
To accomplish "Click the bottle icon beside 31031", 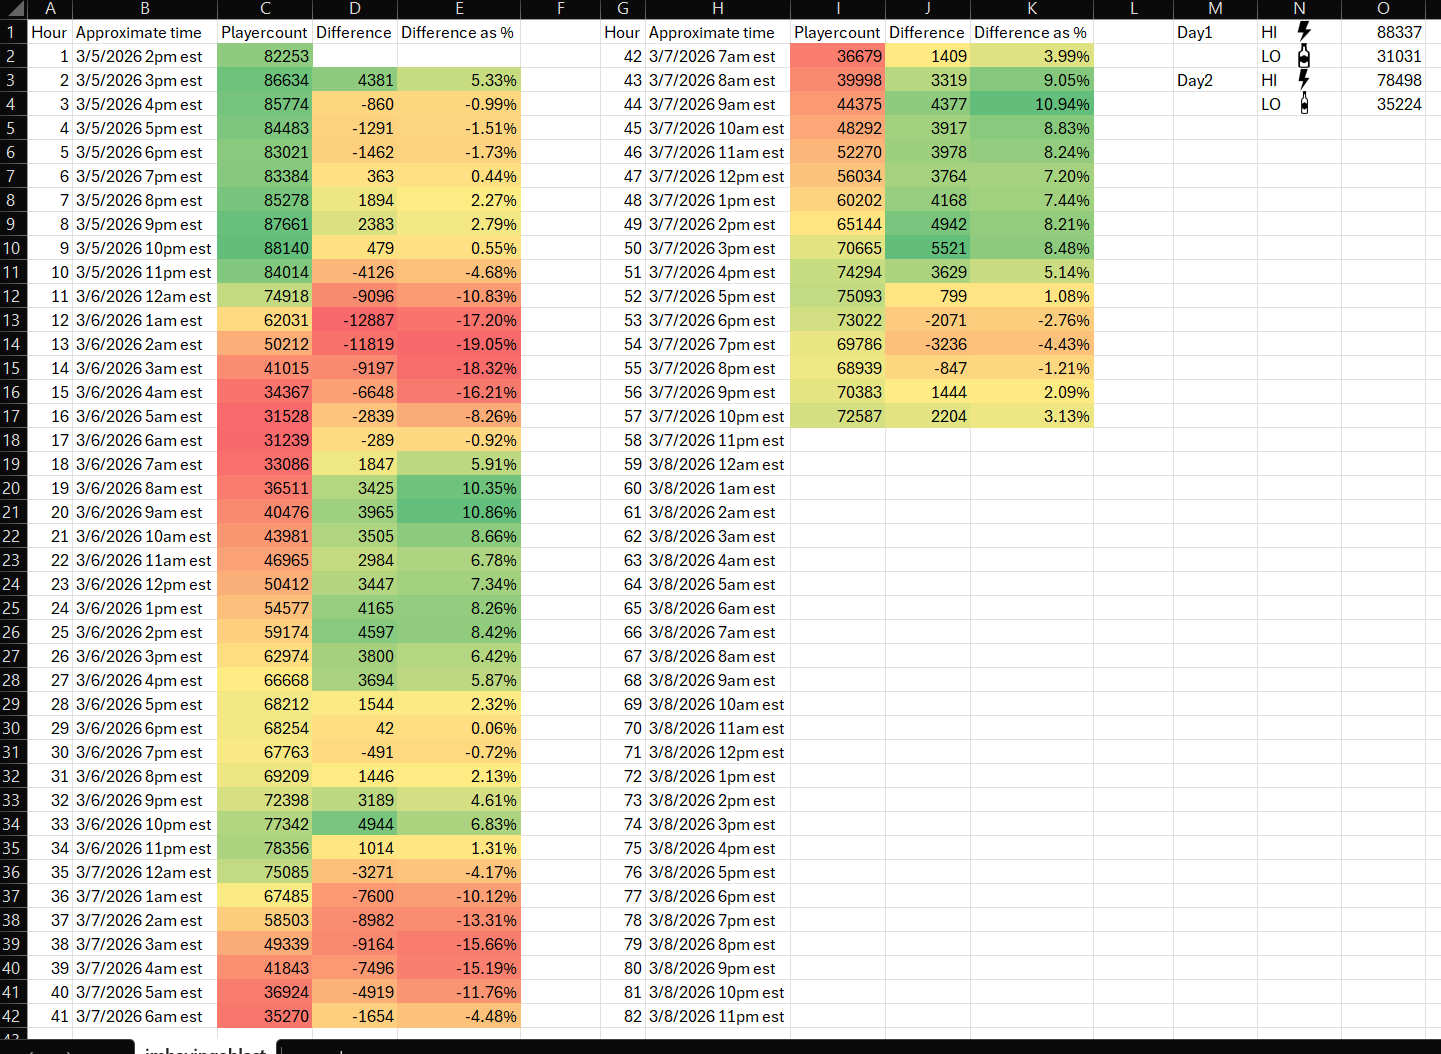I will [1304, 56].
